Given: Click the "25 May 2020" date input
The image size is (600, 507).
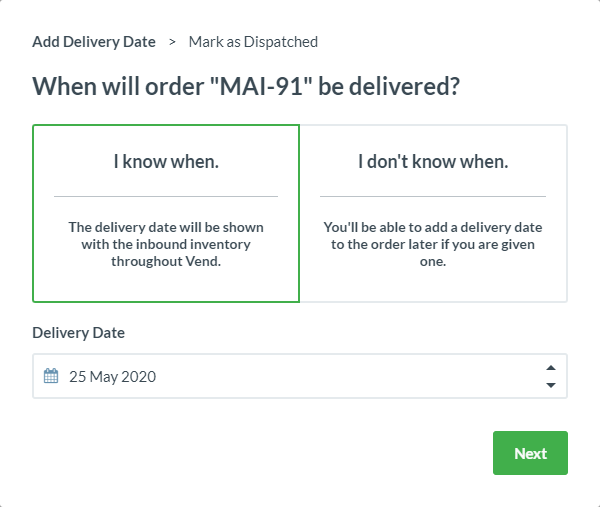Looking at the screenshot, I should [x=300, y=376].
